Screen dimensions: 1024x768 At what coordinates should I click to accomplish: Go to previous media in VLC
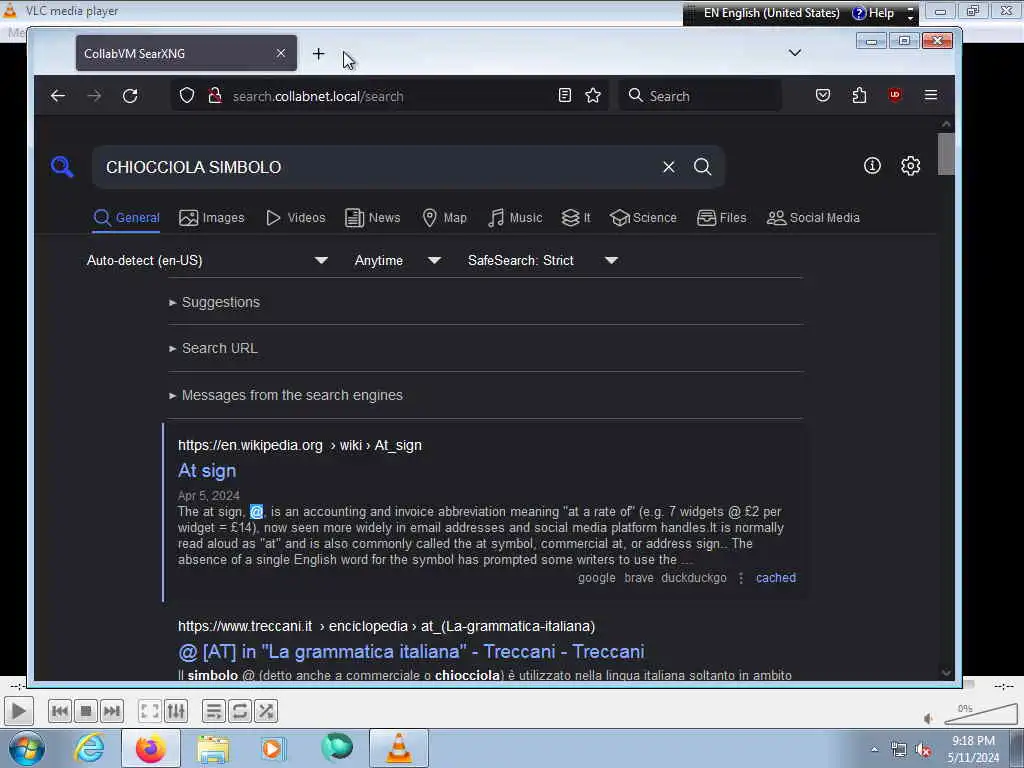[x=59, y=711]
